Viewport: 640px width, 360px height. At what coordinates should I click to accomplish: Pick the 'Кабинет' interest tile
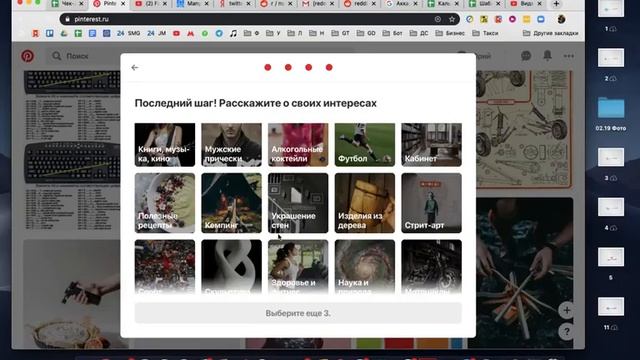pos(431,145)
